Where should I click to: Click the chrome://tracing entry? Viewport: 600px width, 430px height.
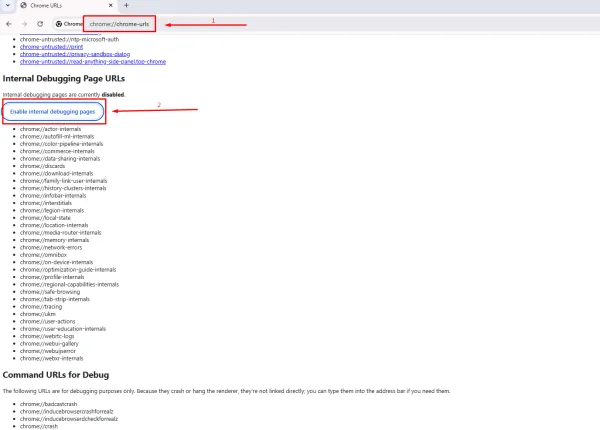(39, 305)
